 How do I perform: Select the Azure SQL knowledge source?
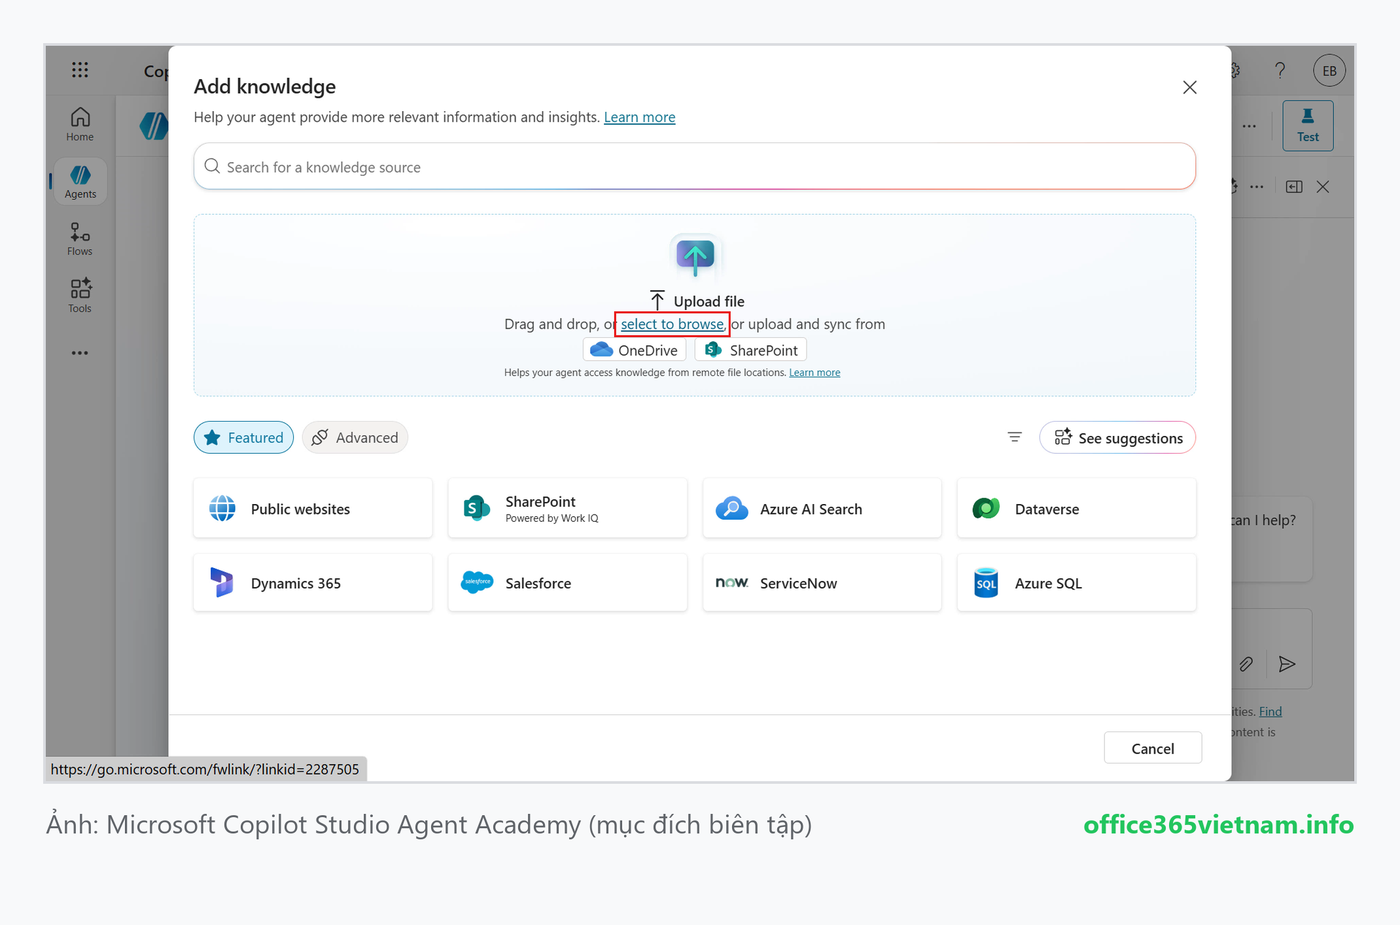(x=1076, y=583)
